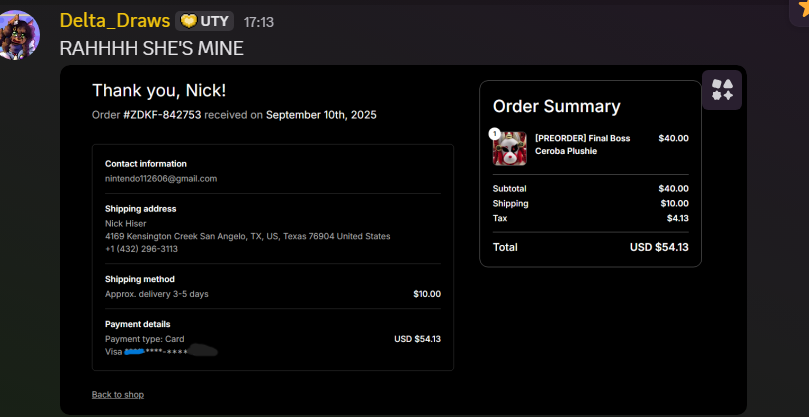The width and height of the screenshot is (809, 417).
Task: Click the heart icon in the UTY tag
Action: click(x=188, y=21)
